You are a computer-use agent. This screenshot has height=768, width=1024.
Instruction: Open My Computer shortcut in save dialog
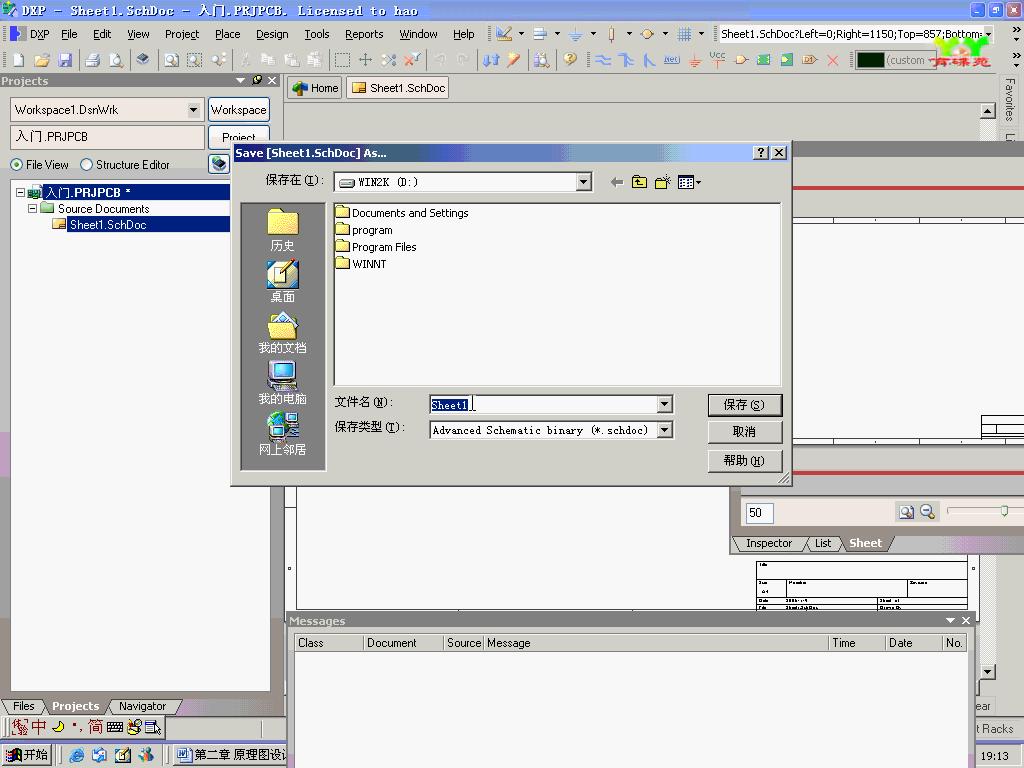point(282,383)
